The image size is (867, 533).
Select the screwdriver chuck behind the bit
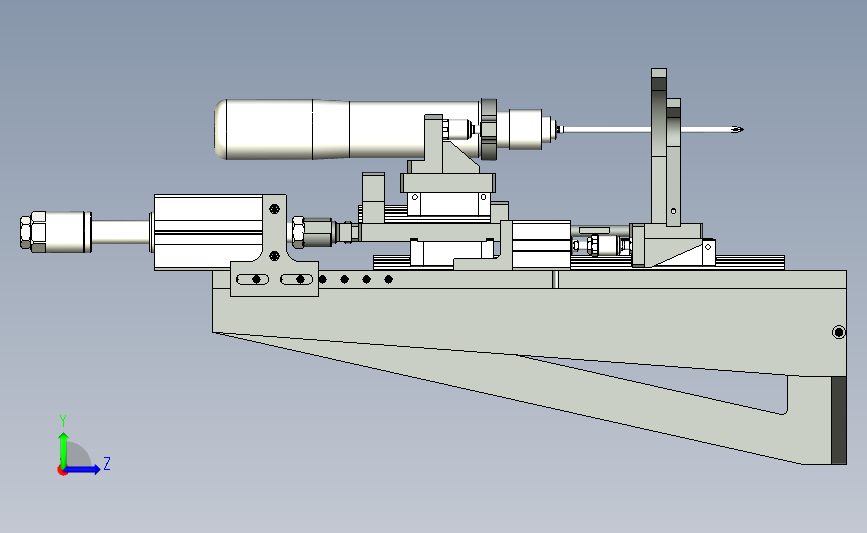(524, 129)
